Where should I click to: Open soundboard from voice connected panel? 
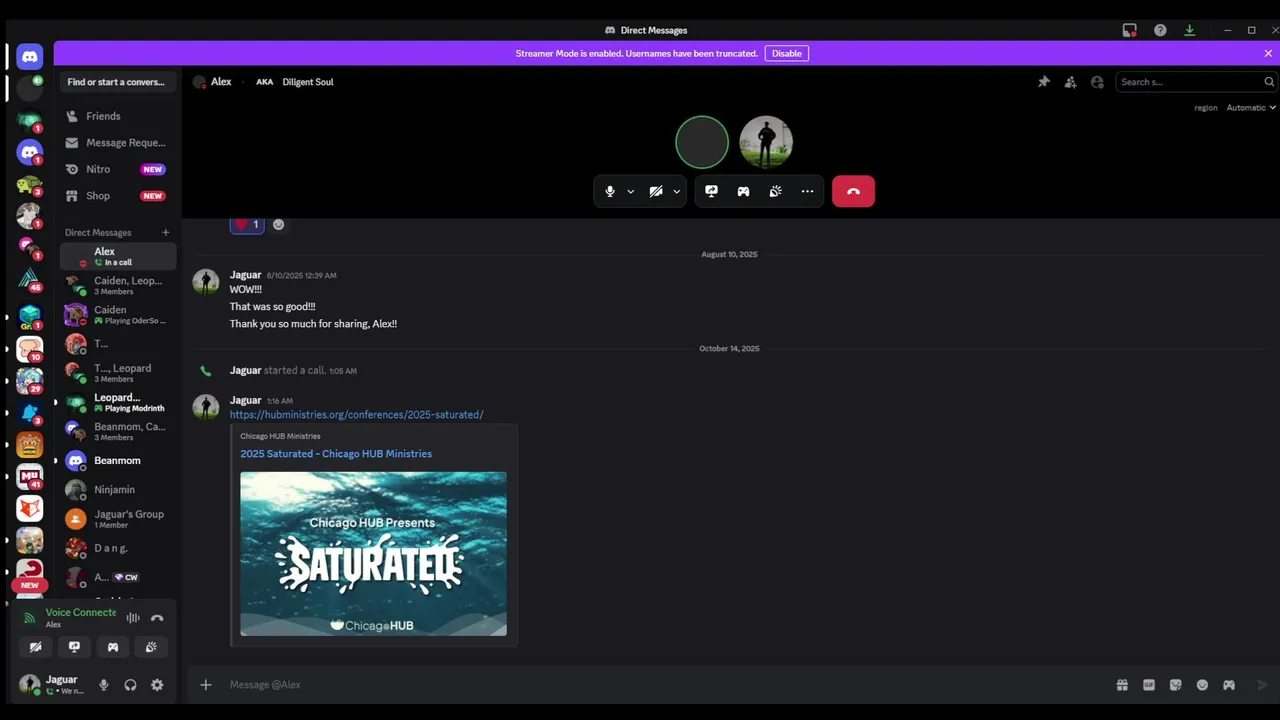pos(151,647)
